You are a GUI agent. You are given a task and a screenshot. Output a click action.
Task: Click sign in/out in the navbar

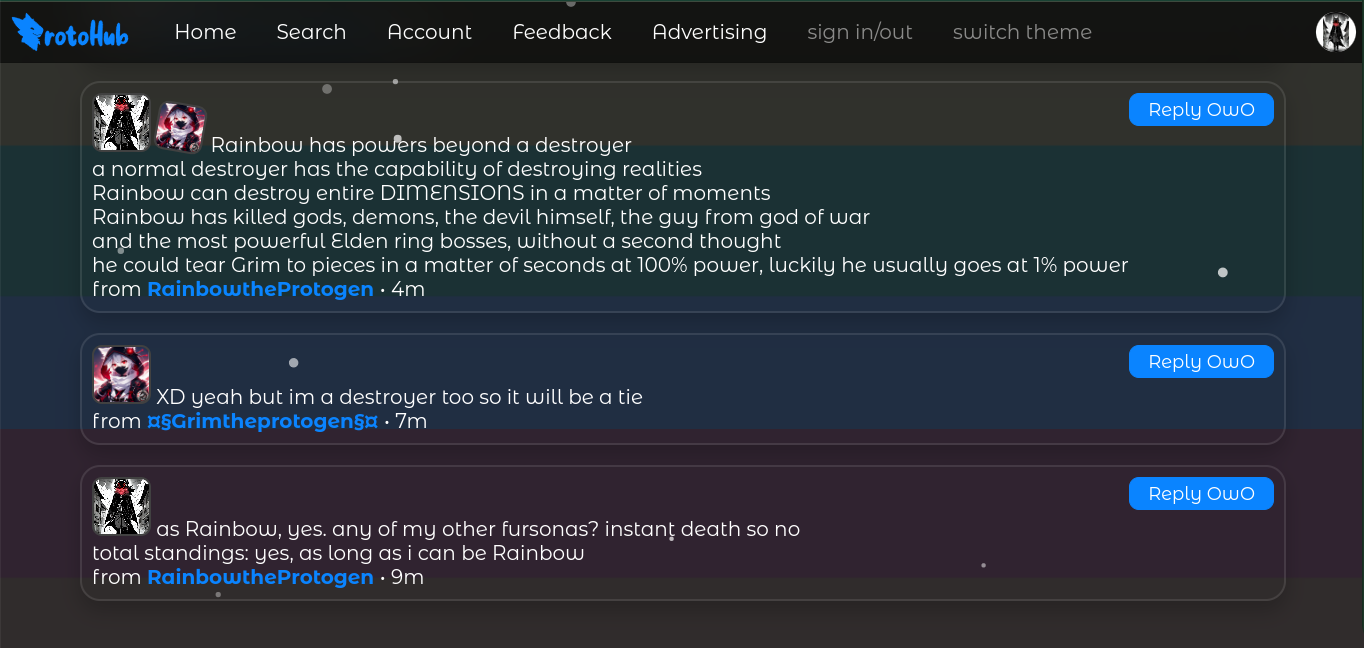860,32
